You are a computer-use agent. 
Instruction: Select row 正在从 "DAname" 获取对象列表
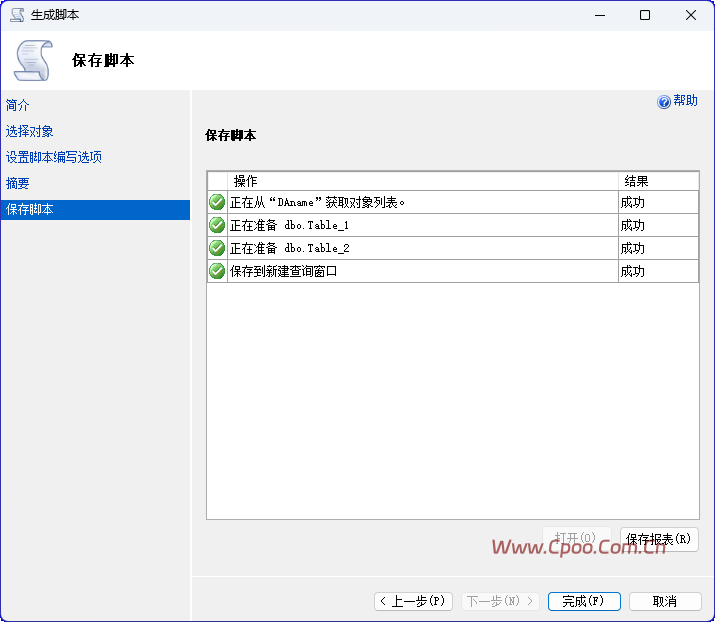(453, 202)
